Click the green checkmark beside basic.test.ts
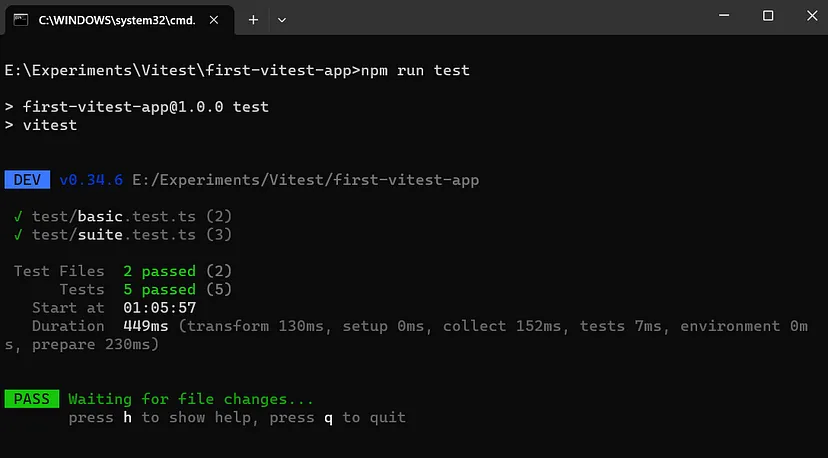This screenshot has width=828, height=458. tap(18, 217)
